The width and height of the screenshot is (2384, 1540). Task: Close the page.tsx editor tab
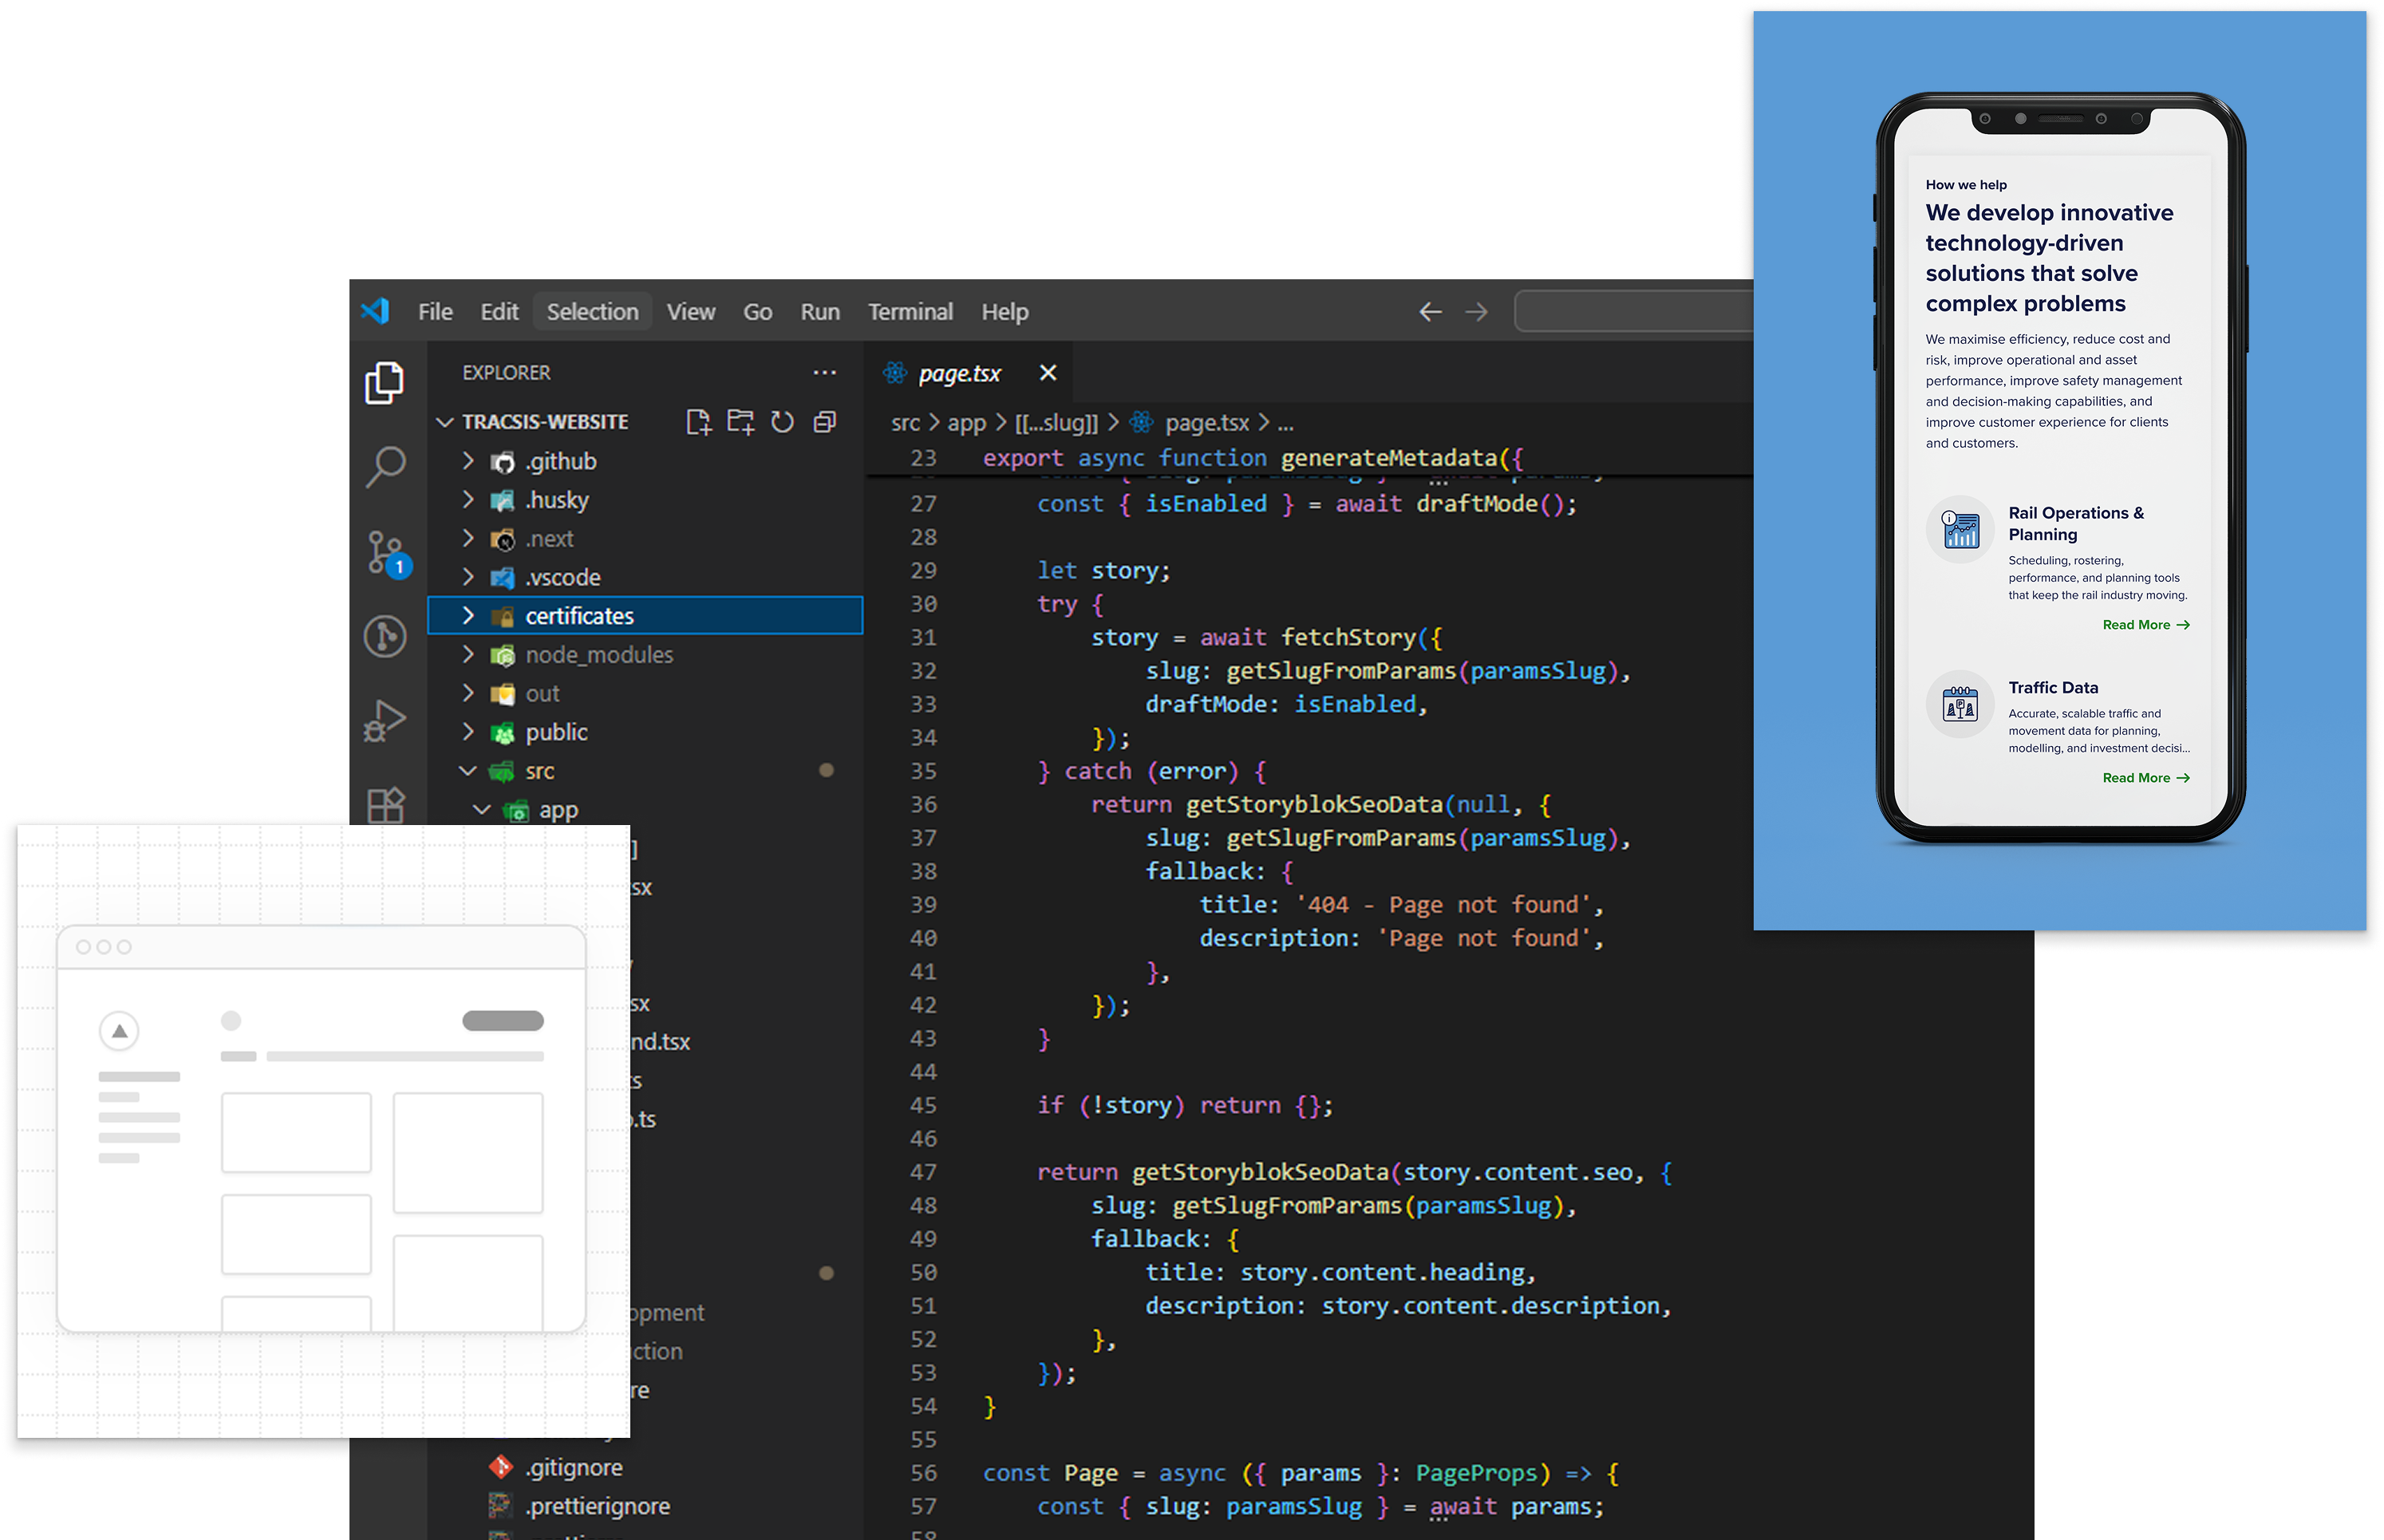(1047, 373)
